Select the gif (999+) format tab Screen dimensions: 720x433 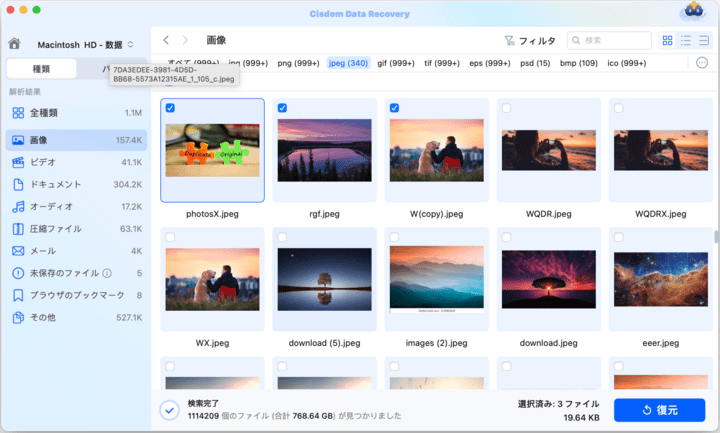(396, 63)
